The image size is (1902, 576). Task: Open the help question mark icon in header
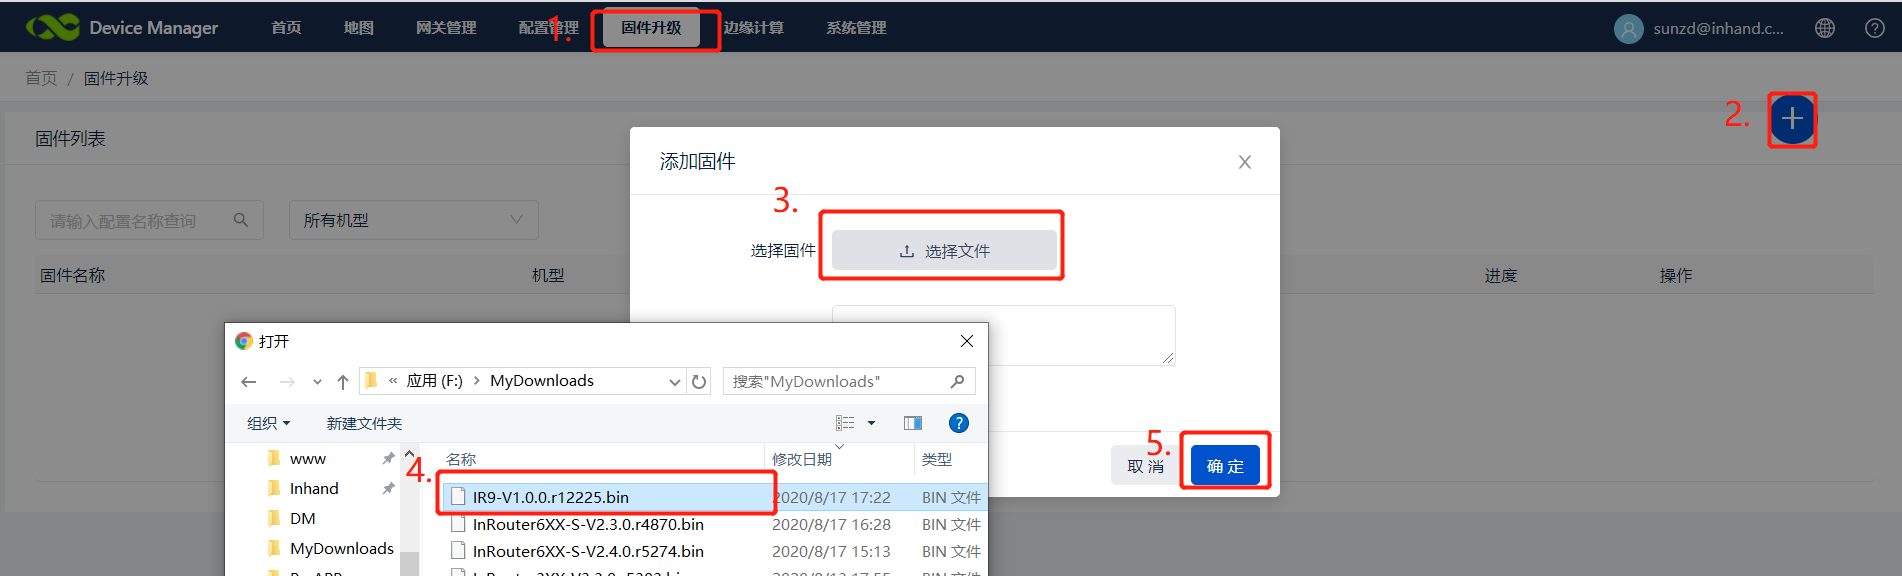(1875, 28)
